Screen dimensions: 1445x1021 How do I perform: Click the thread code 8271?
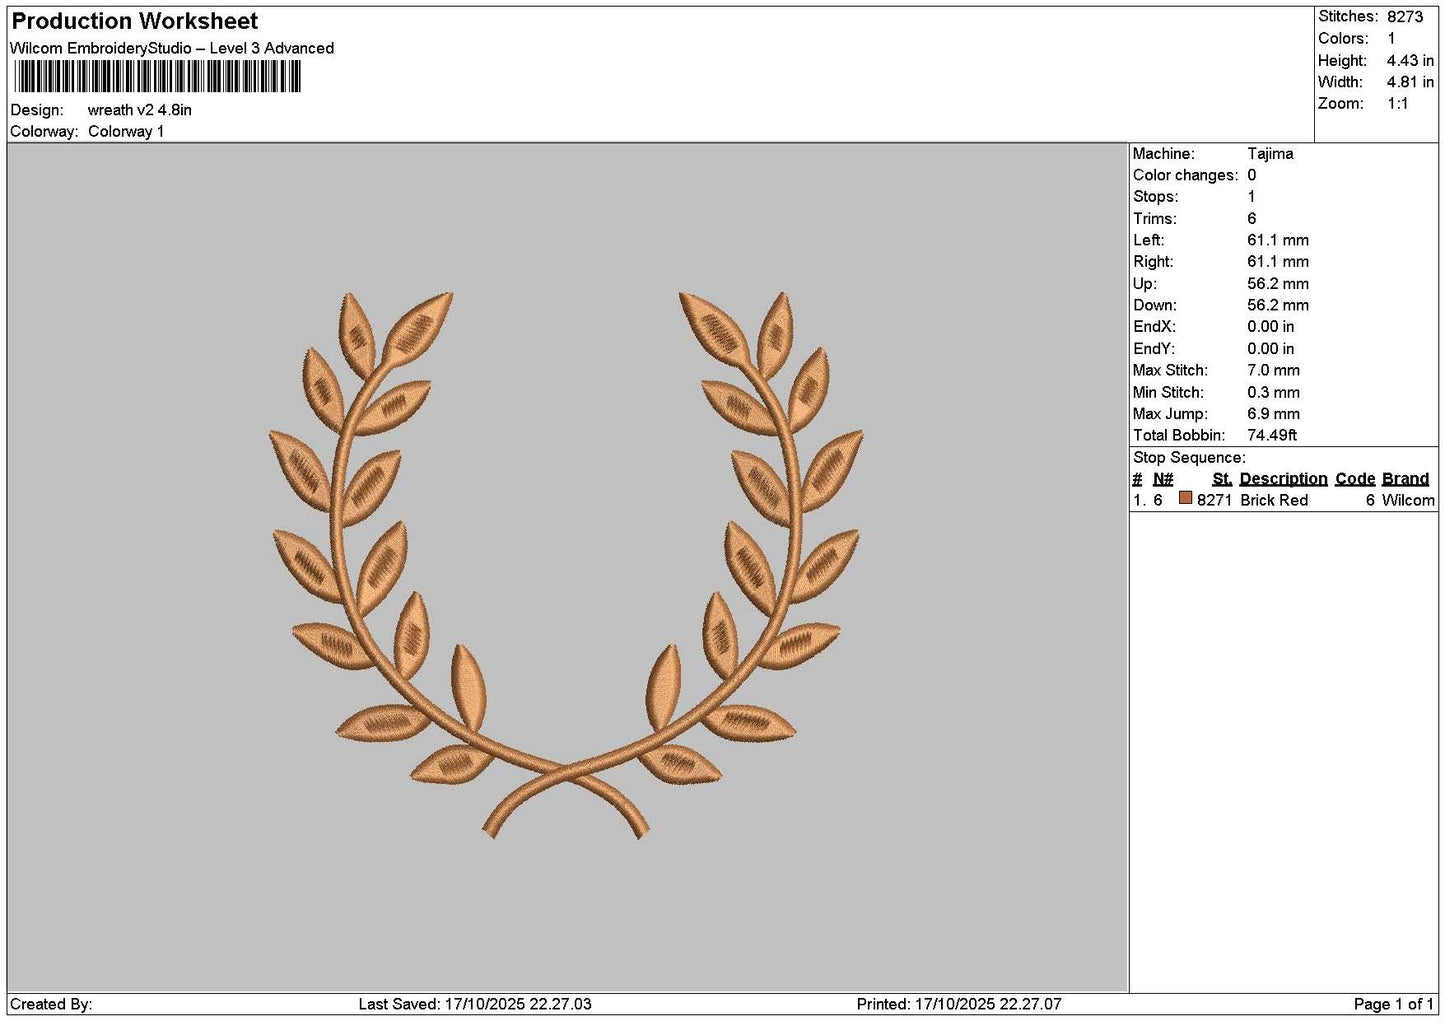click(x=1214, y=500)
